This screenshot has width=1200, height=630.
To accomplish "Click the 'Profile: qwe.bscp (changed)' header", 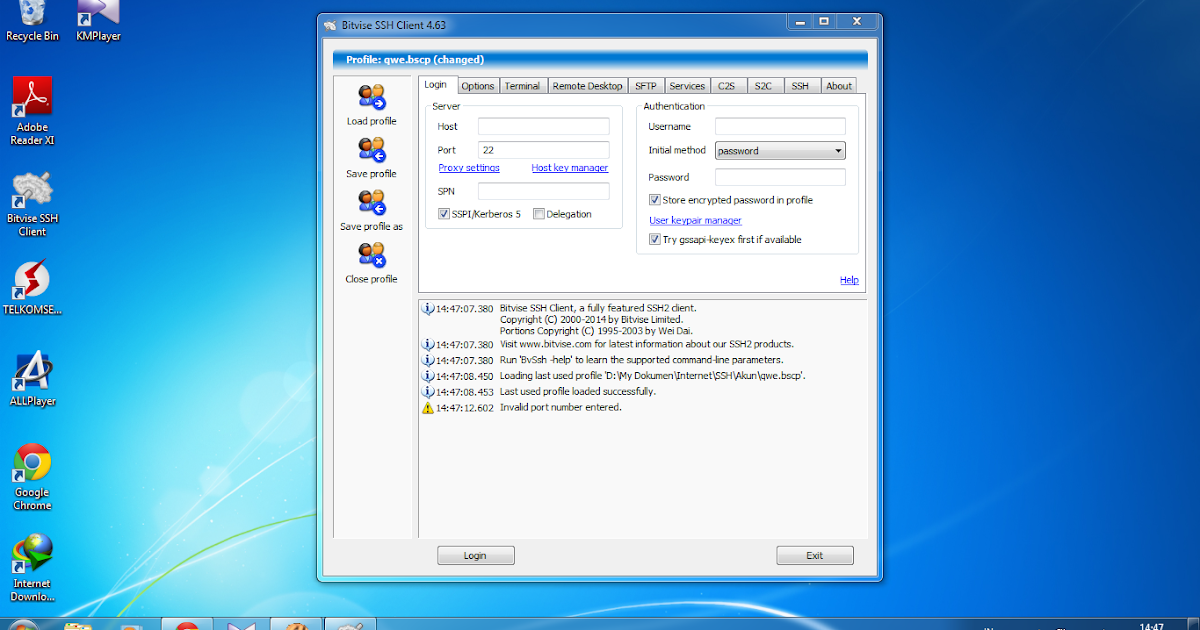I will point(415,60).
